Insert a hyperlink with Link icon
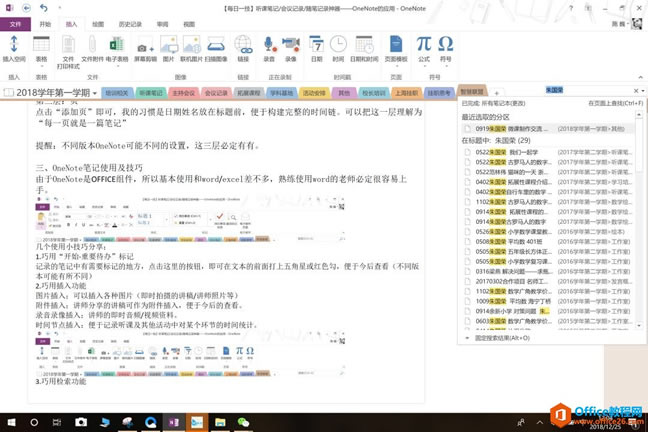 click(x=243, y=49)
